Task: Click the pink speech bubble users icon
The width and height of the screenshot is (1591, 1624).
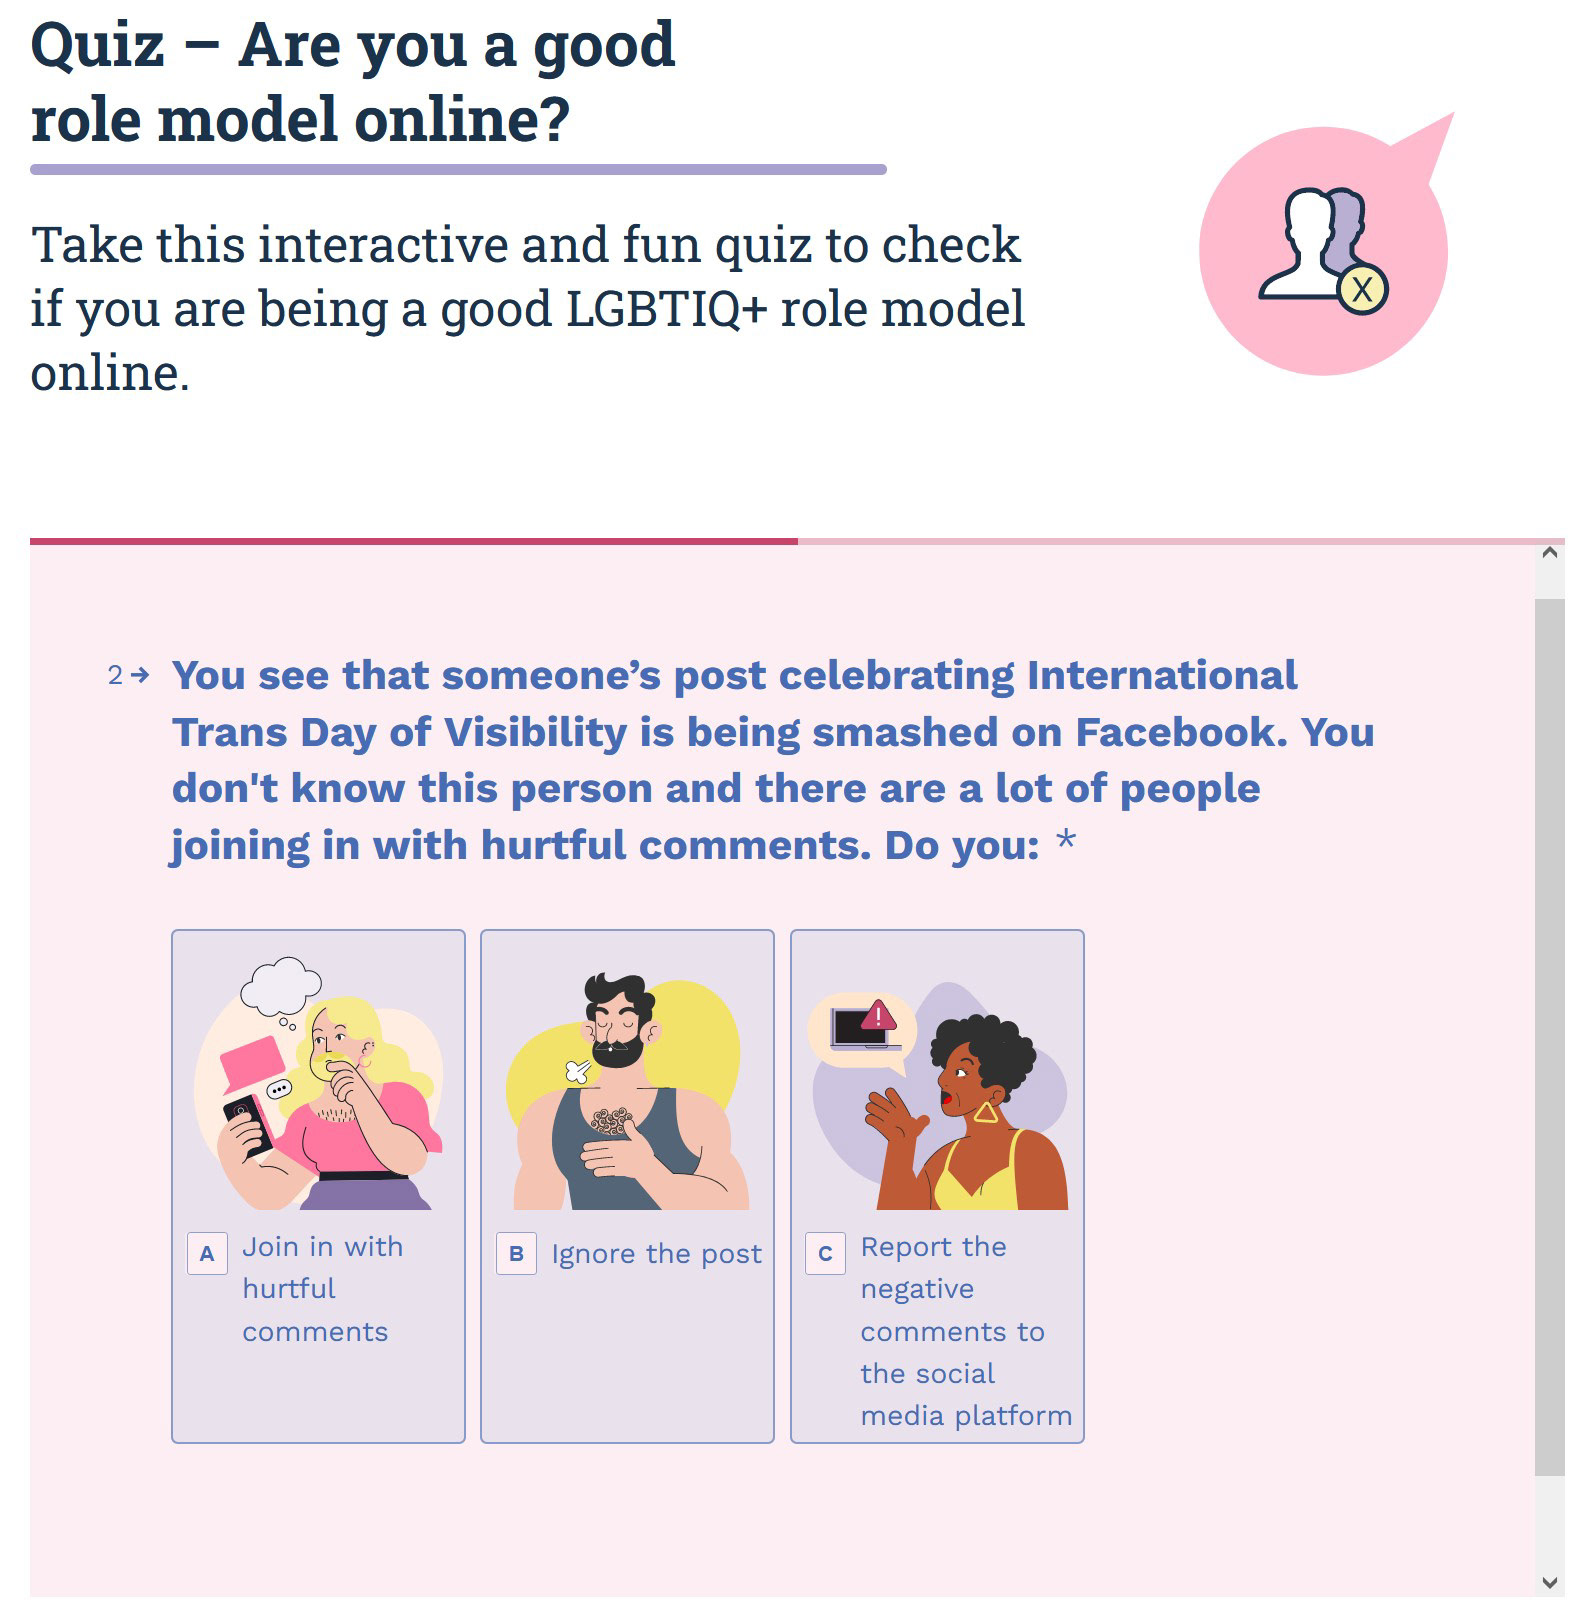Action: click(x=1325, y=246)
